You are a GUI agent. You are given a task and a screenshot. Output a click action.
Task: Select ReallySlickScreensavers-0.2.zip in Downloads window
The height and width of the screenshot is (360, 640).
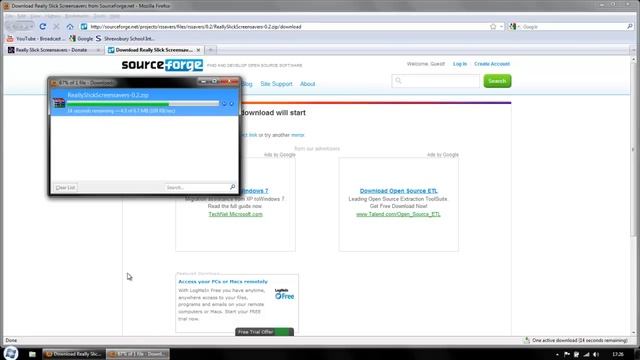144,102
